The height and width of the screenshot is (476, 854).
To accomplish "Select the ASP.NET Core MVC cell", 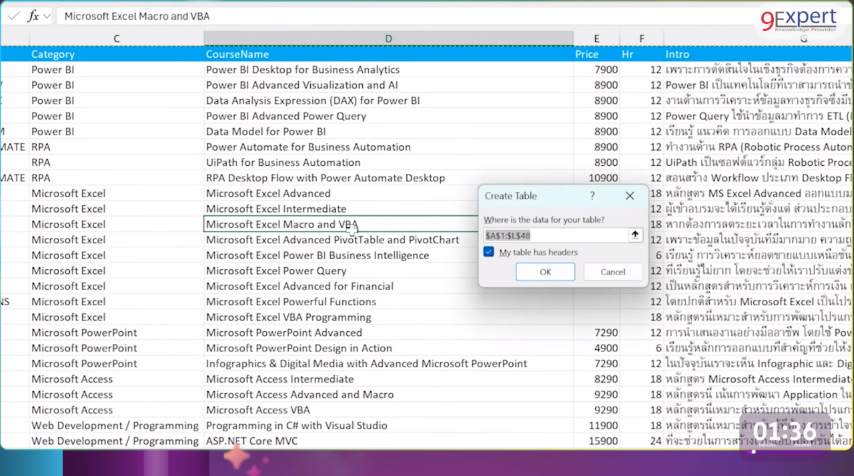I will pos(252,441).
